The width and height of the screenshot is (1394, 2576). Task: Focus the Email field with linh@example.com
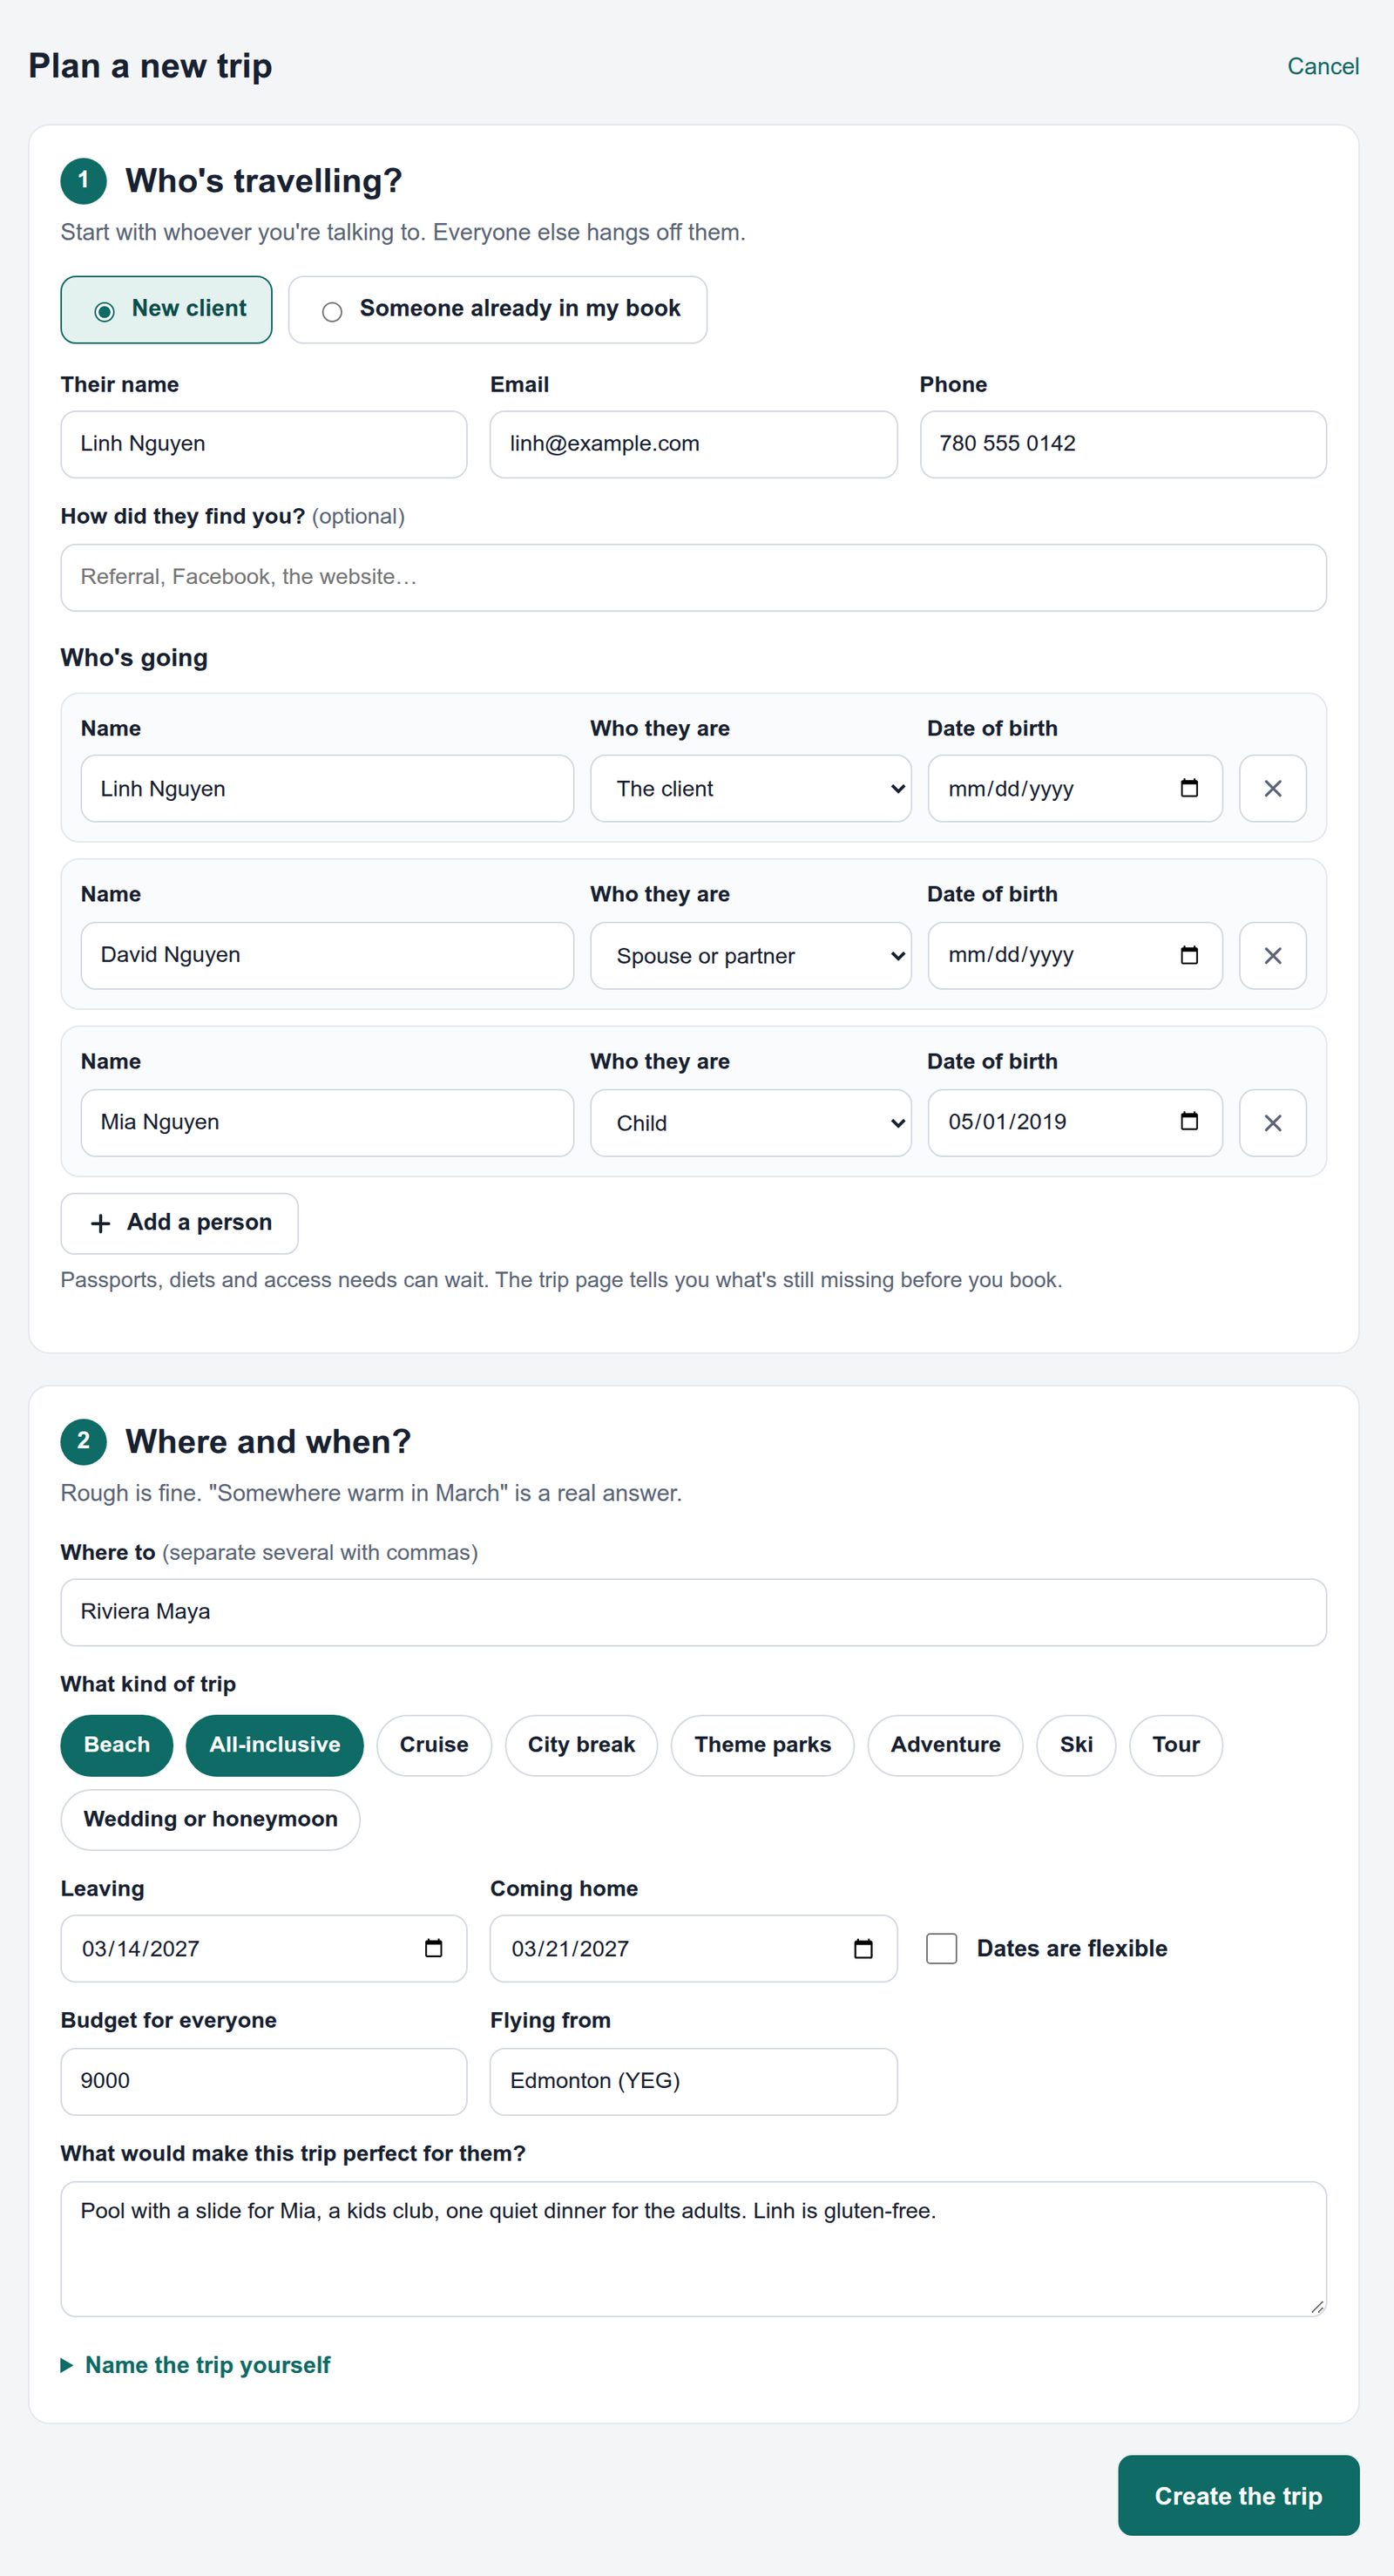pyautogui.click(x=693, y=444)
